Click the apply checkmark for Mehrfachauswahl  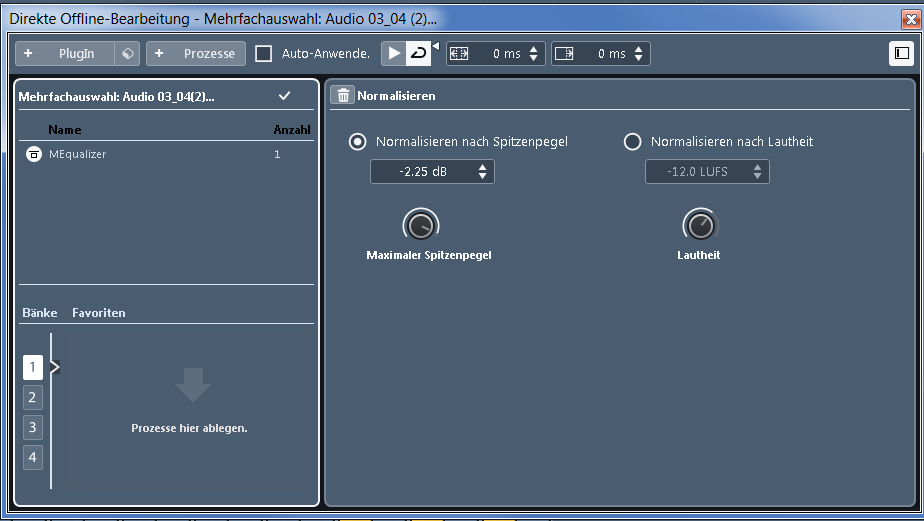click(284, 96)
